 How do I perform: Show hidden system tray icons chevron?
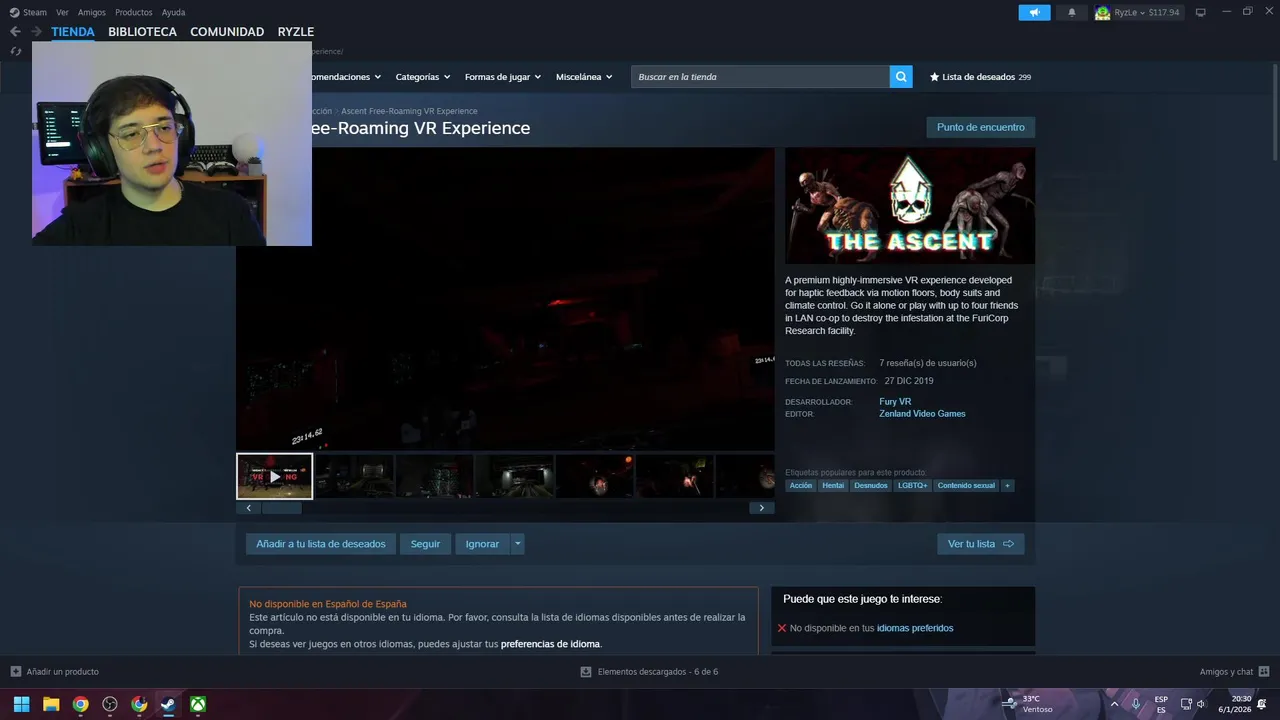(x=1114, y=704)
